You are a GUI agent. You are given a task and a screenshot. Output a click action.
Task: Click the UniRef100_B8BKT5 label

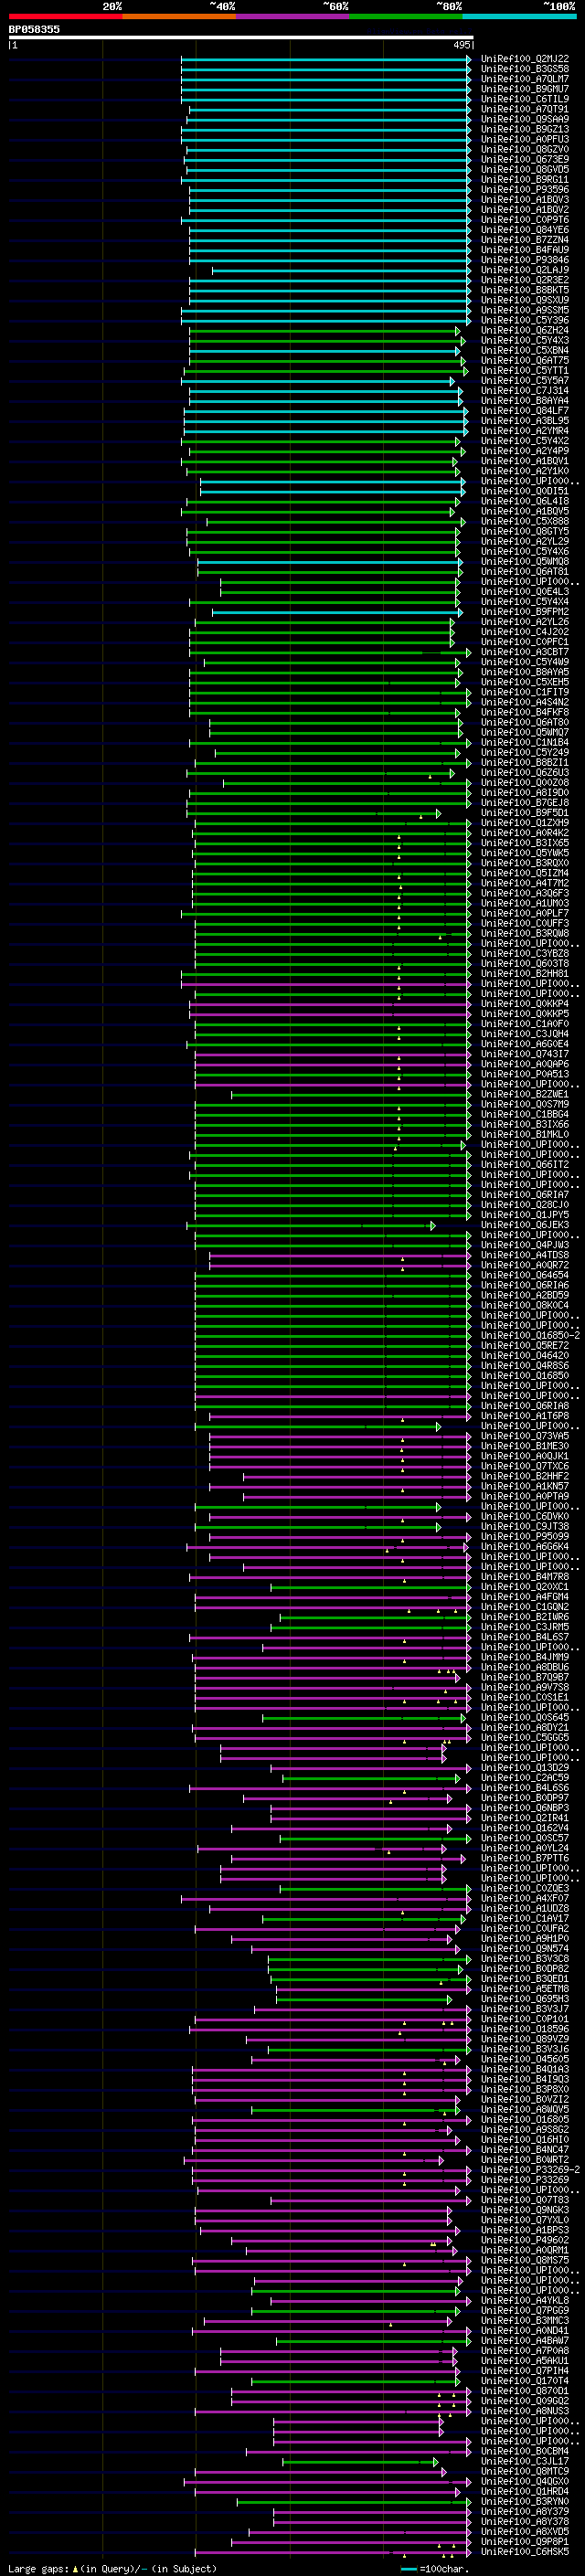pos(525,290)
